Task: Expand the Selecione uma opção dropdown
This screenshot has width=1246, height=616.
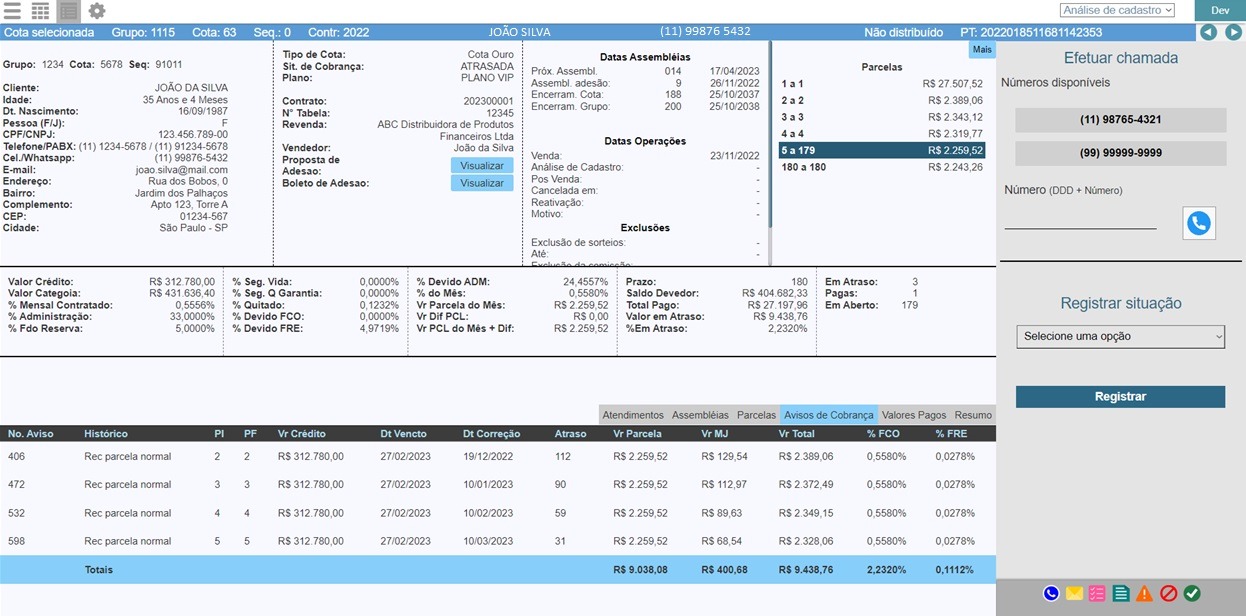Action: (x=1120, y=337)
